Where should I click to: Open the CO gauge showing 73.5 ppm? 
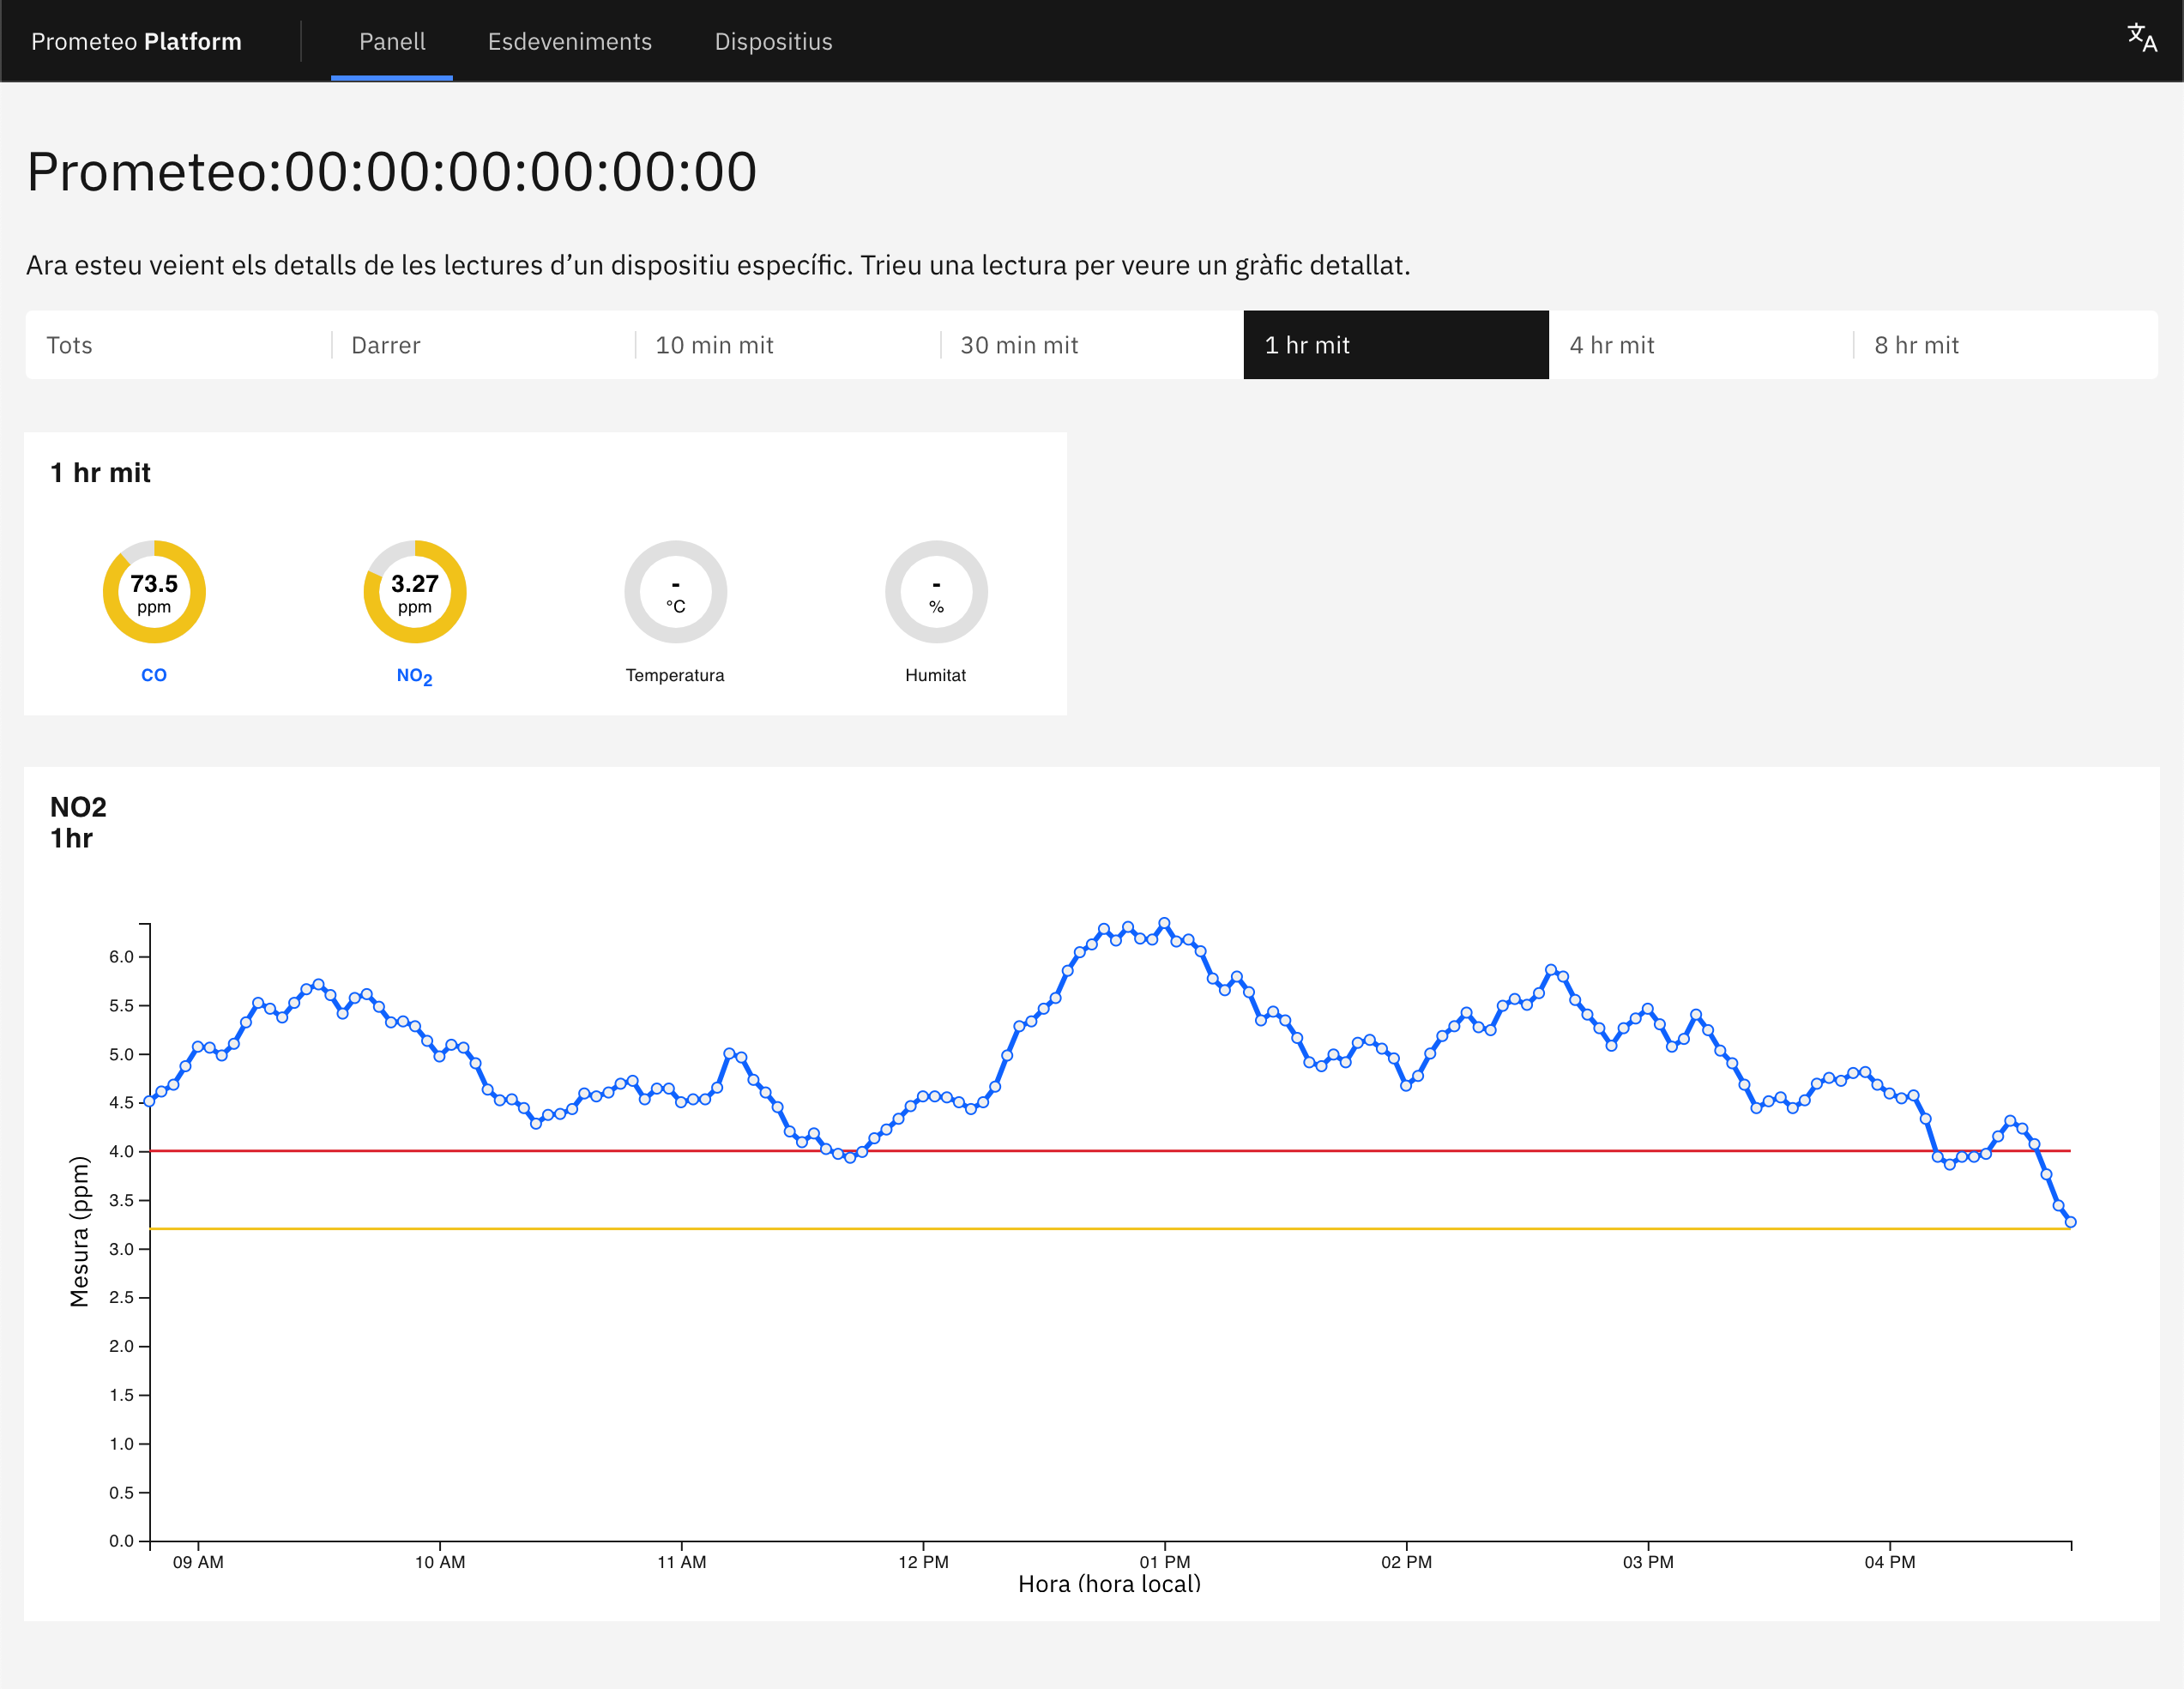click(x=154, y=592)
